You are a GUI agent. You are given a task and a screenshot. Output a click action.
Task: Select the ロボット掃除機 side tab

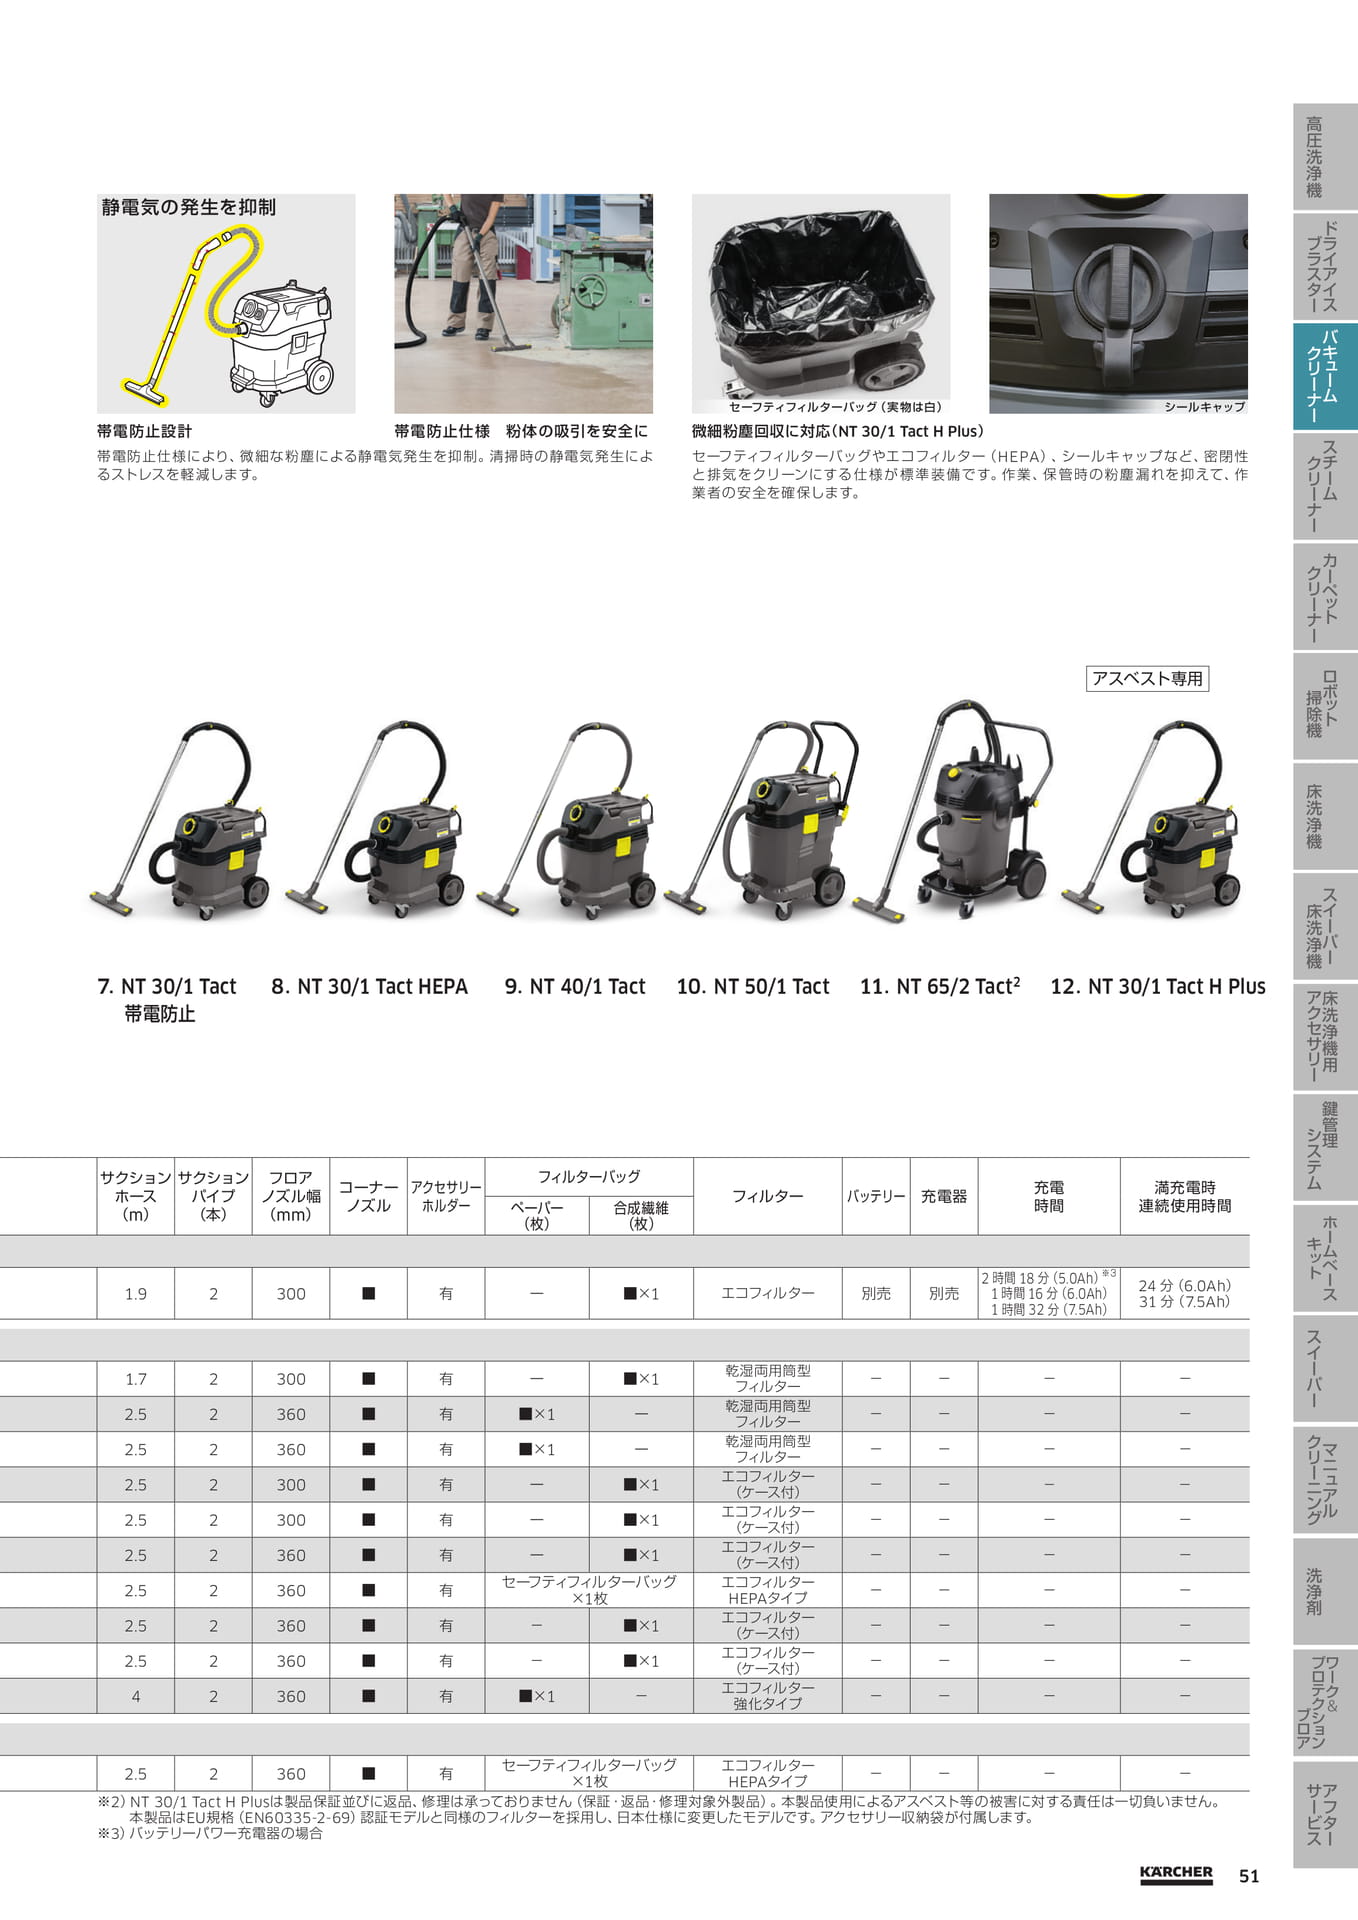[x=1325, y=707]
